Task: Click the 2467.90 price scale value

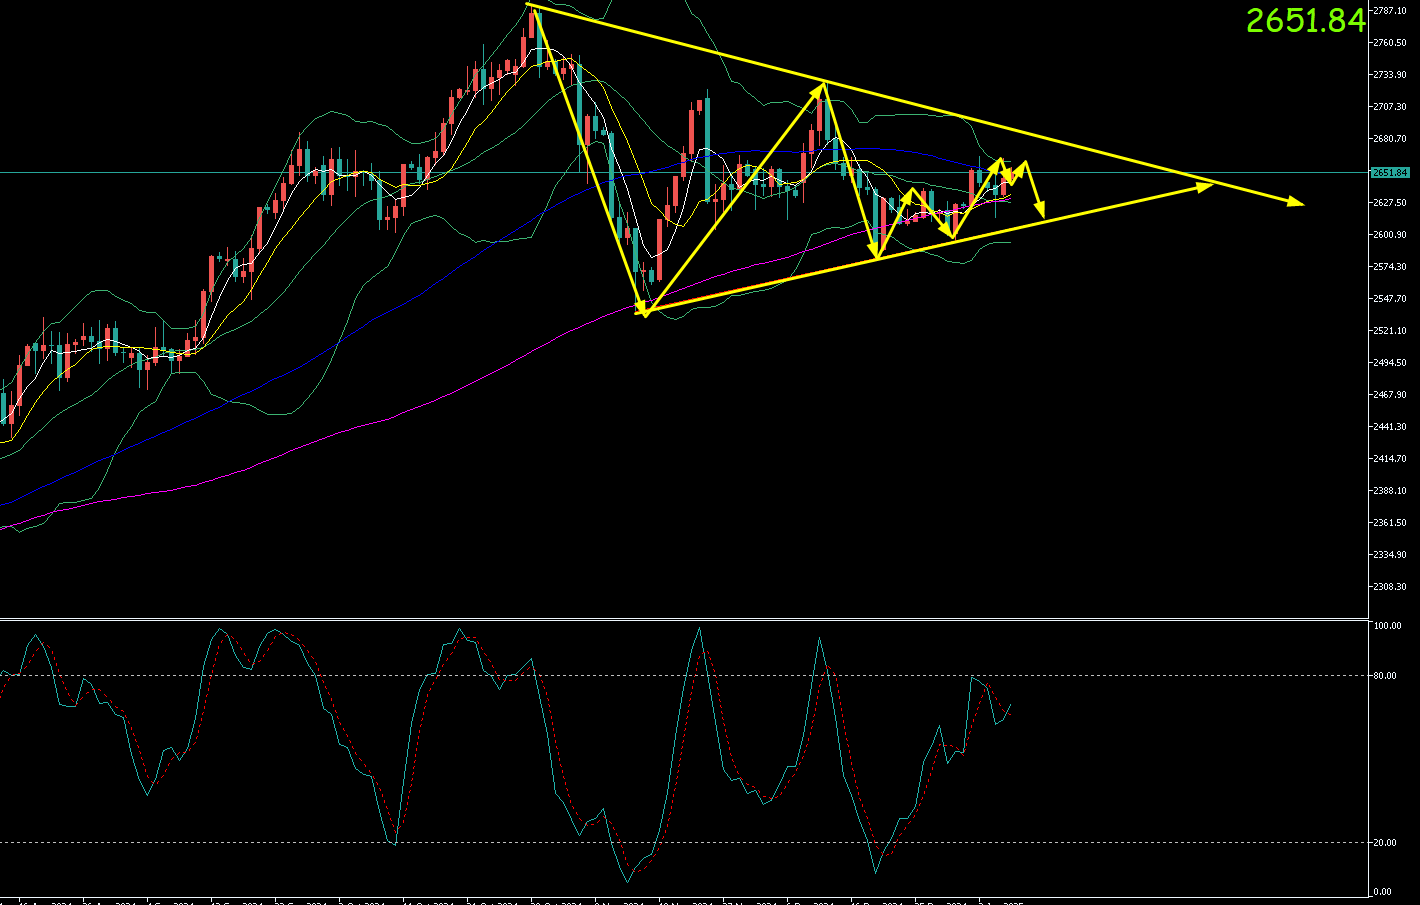Action: point(1390,395)
